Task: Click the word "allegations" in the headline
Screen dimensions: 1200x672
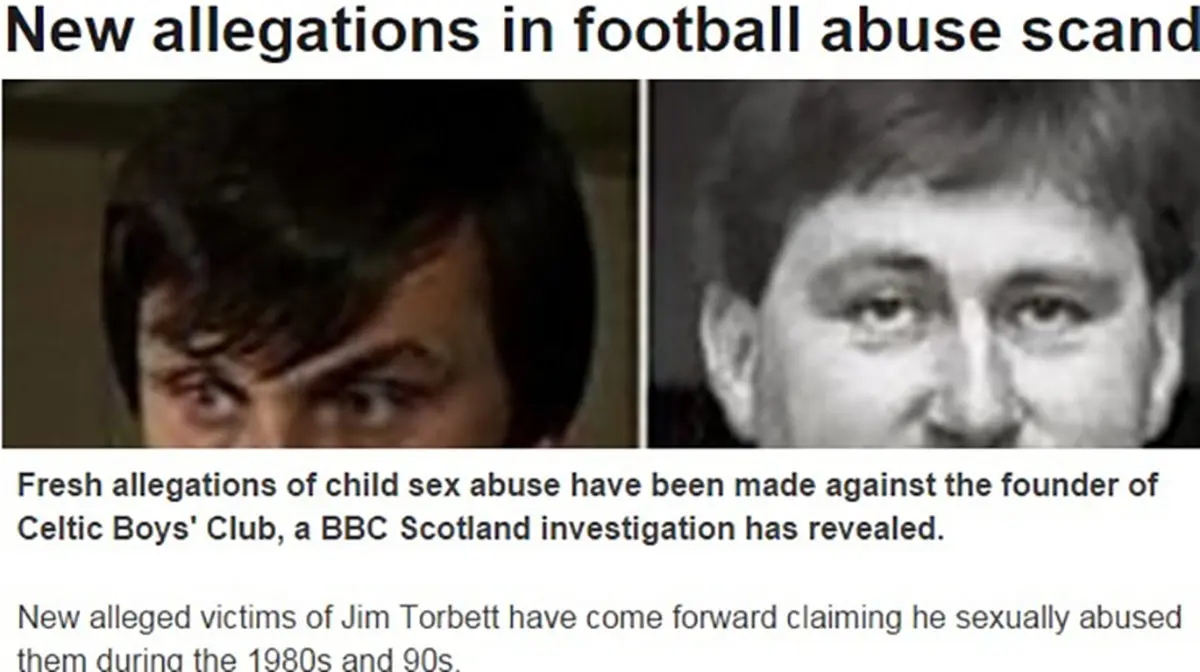Action: (313, 34)
